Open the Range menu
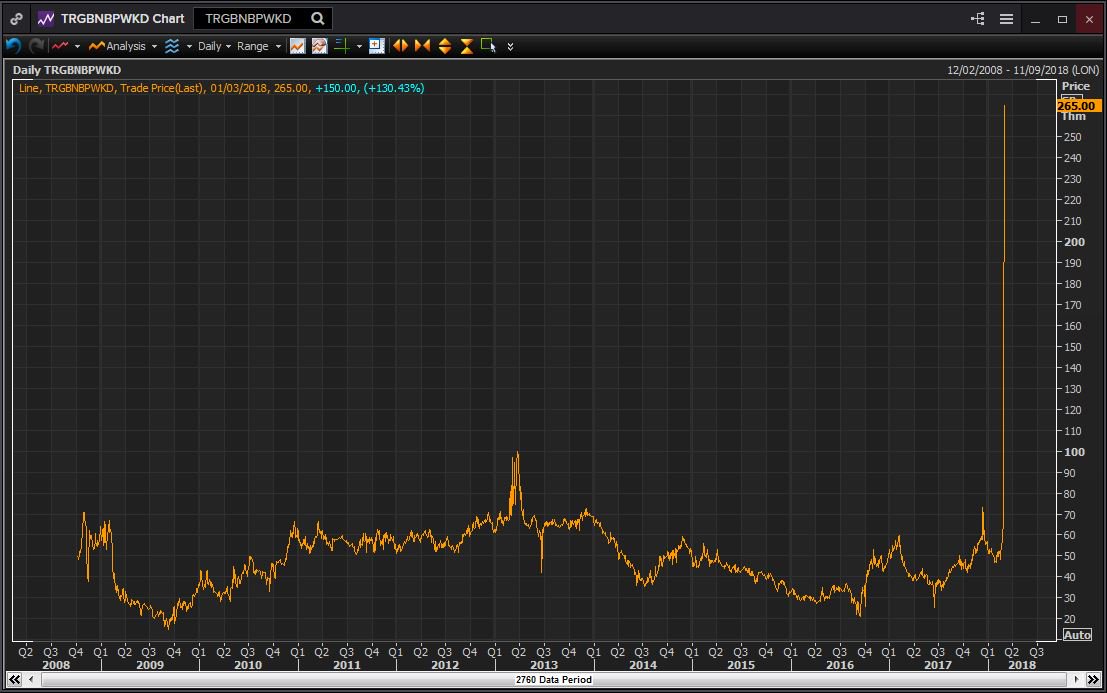The width and height of the screenshot is (1107, 693). (252, 46)
